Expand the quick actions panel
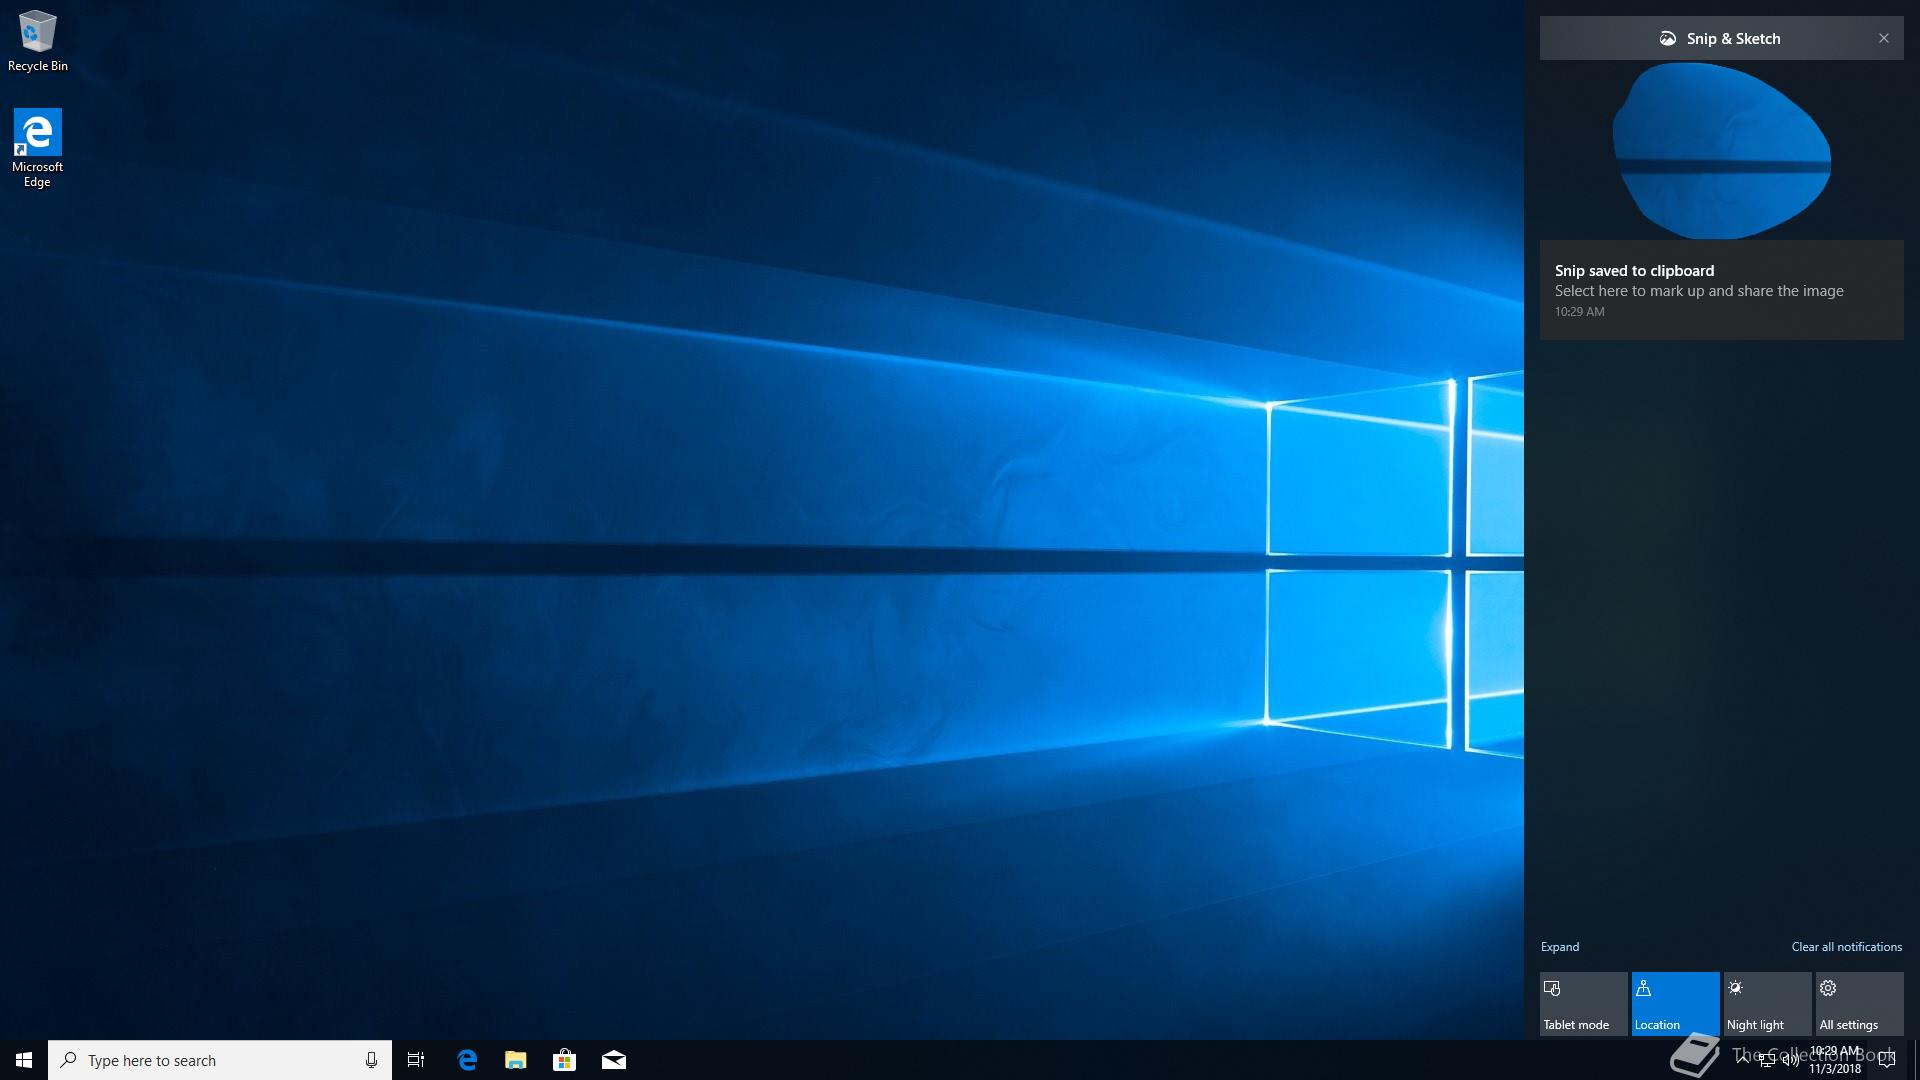Screen dimensions: 1920x1080 [x=1560, y=947]
